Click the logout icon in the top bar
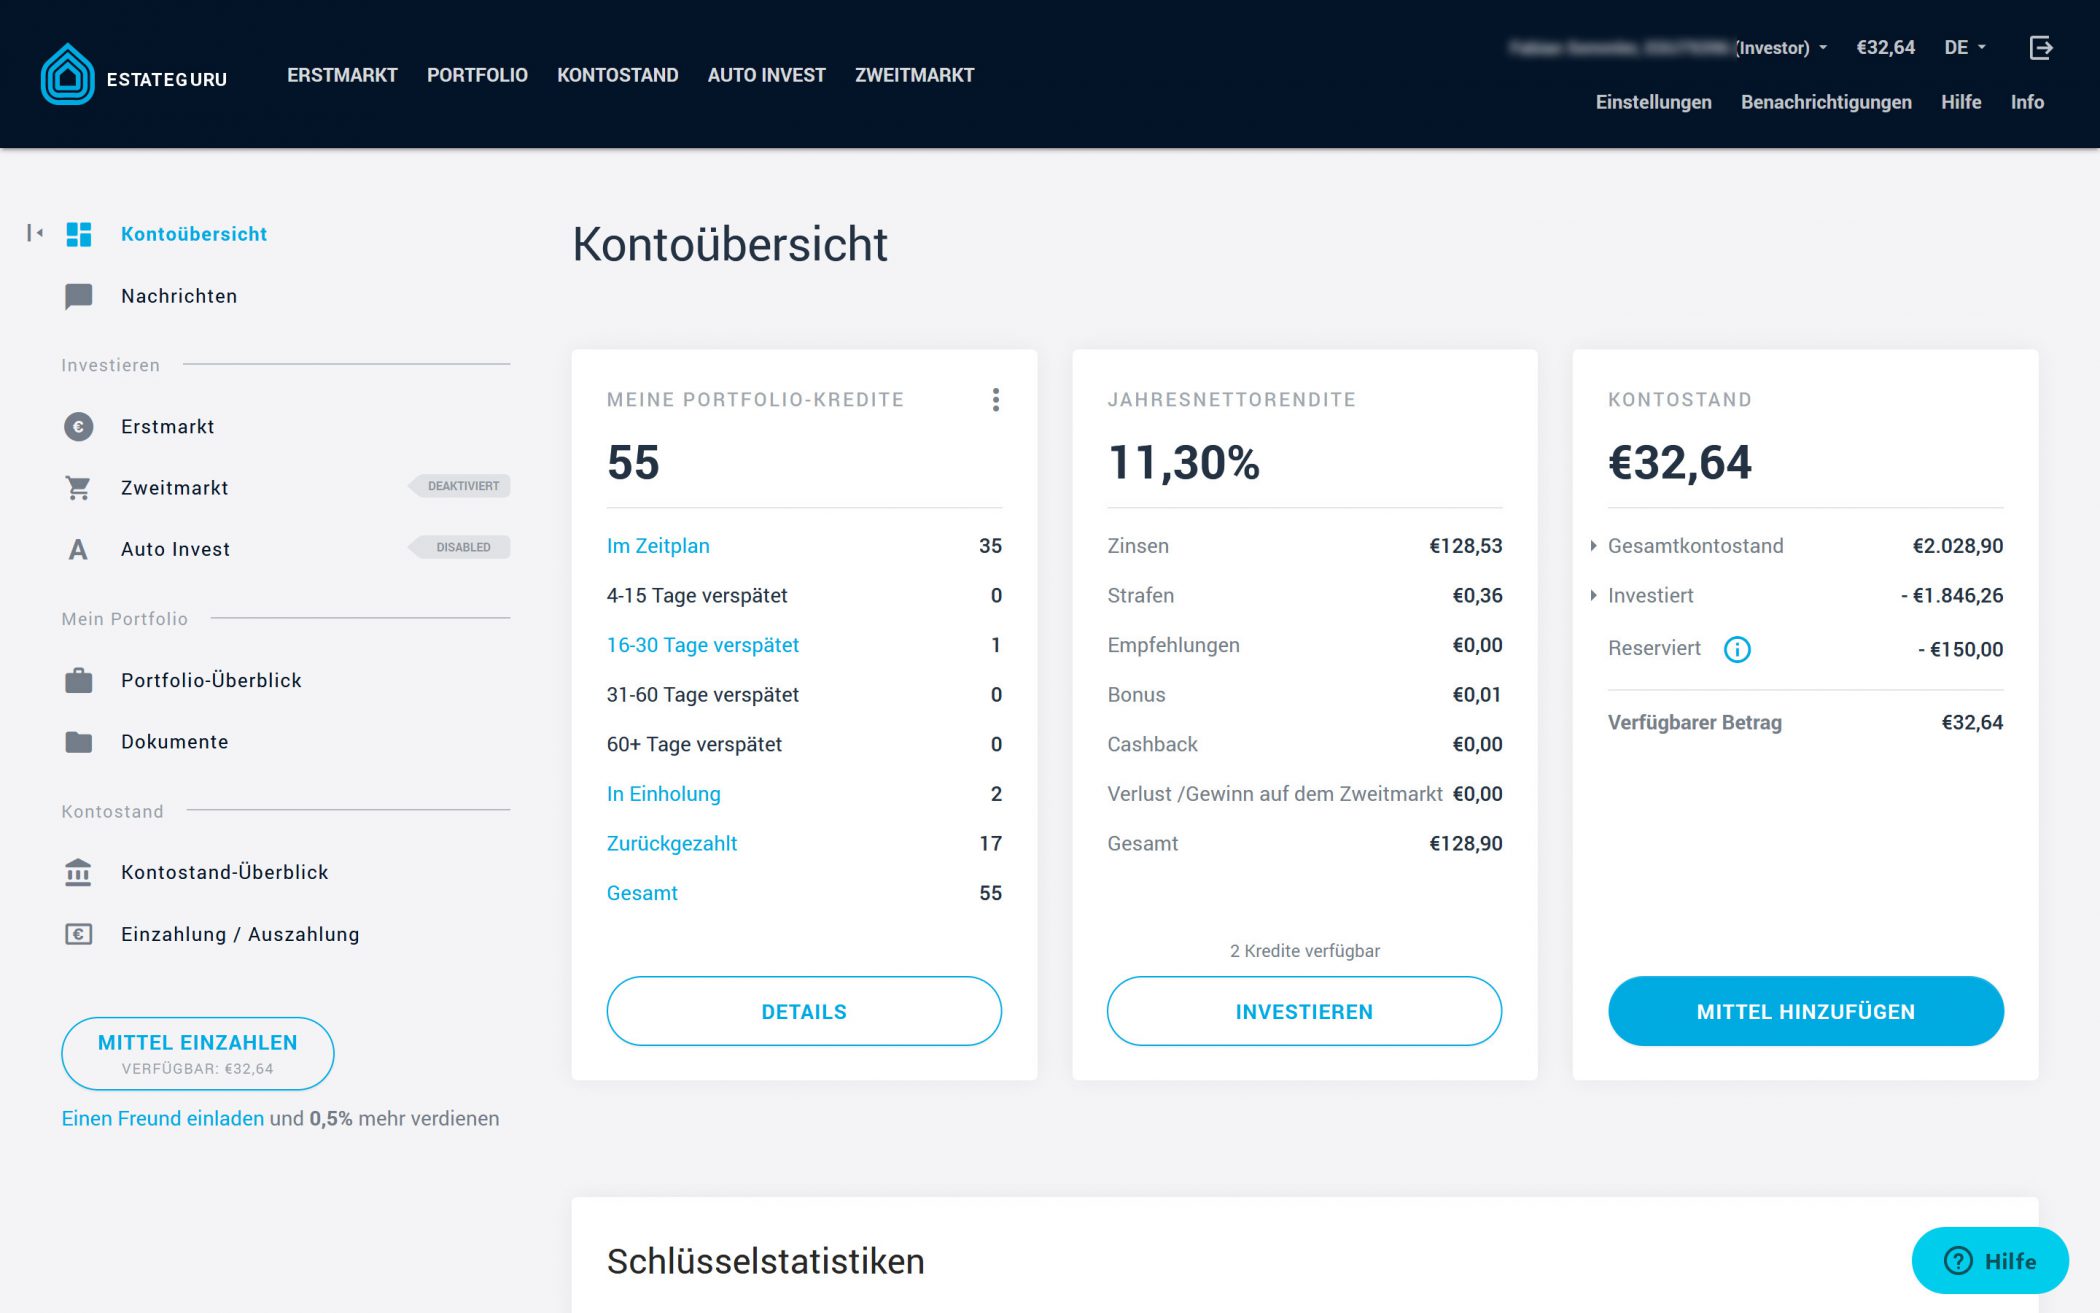This screenshot has height=1313, width=2100. pyautogui.click(x=2038, y=46)
